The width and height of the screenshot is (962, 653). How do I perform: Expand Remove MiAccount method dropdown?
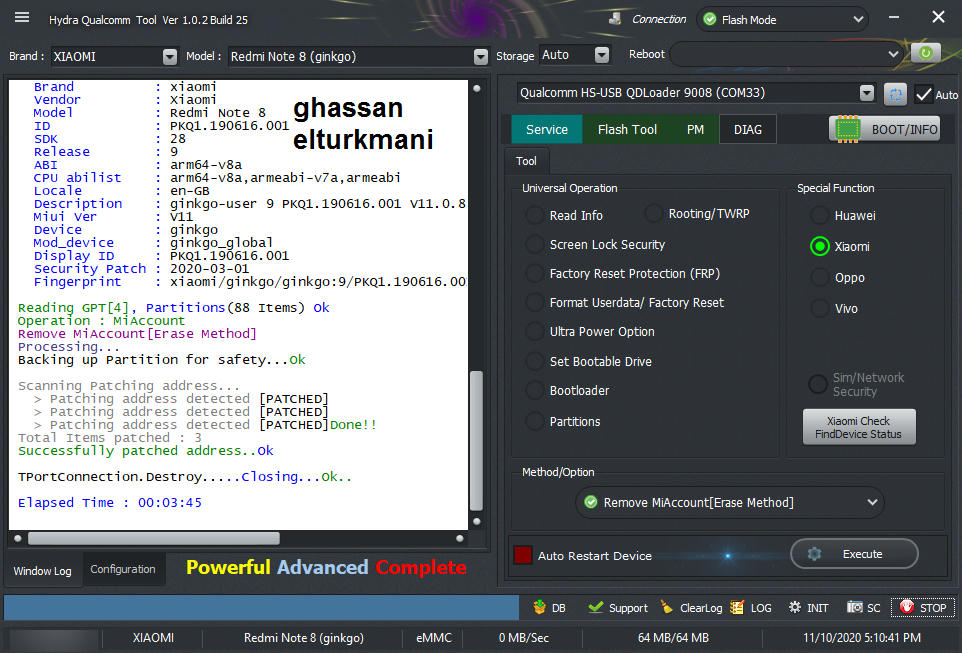(x=872, y=502)
